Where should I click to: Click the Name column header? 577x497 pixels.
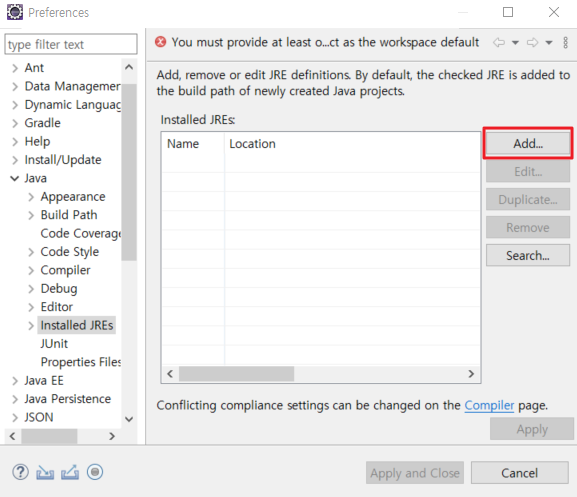193,143
